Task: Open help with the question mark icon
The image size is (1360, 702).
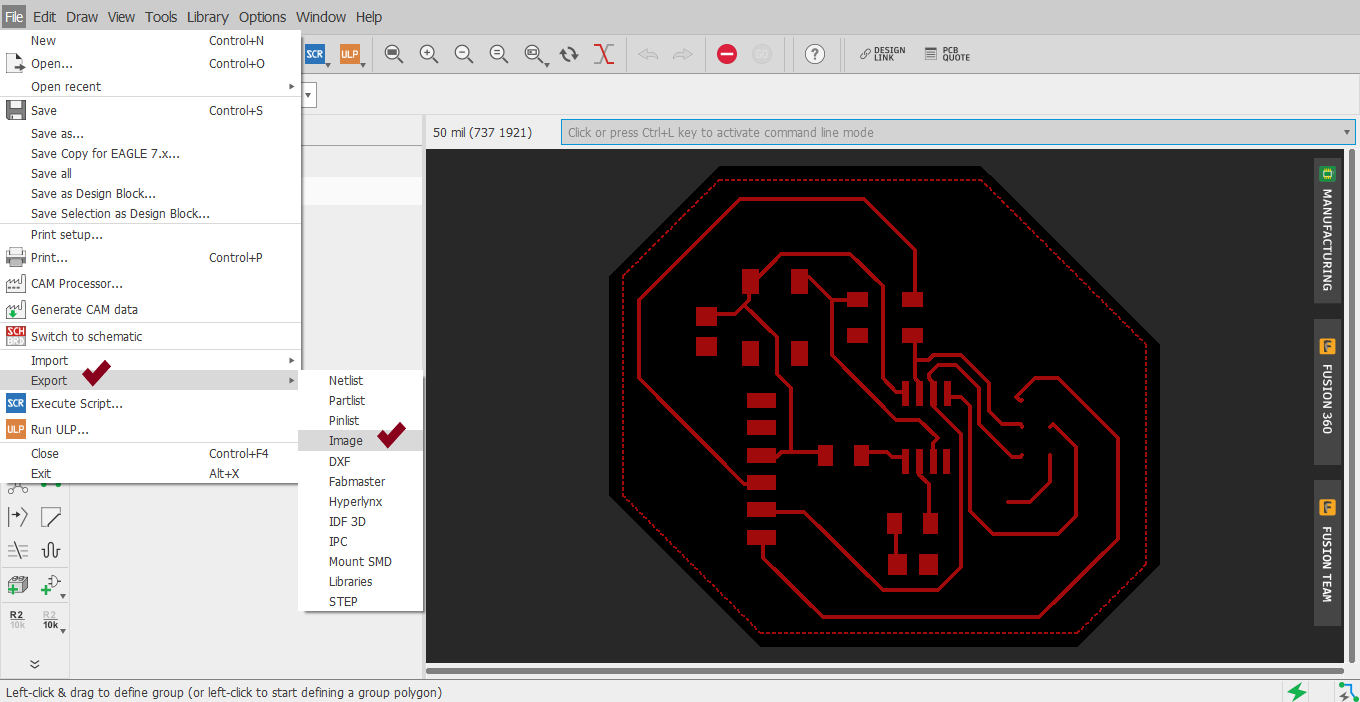Action: click(815, 54)
